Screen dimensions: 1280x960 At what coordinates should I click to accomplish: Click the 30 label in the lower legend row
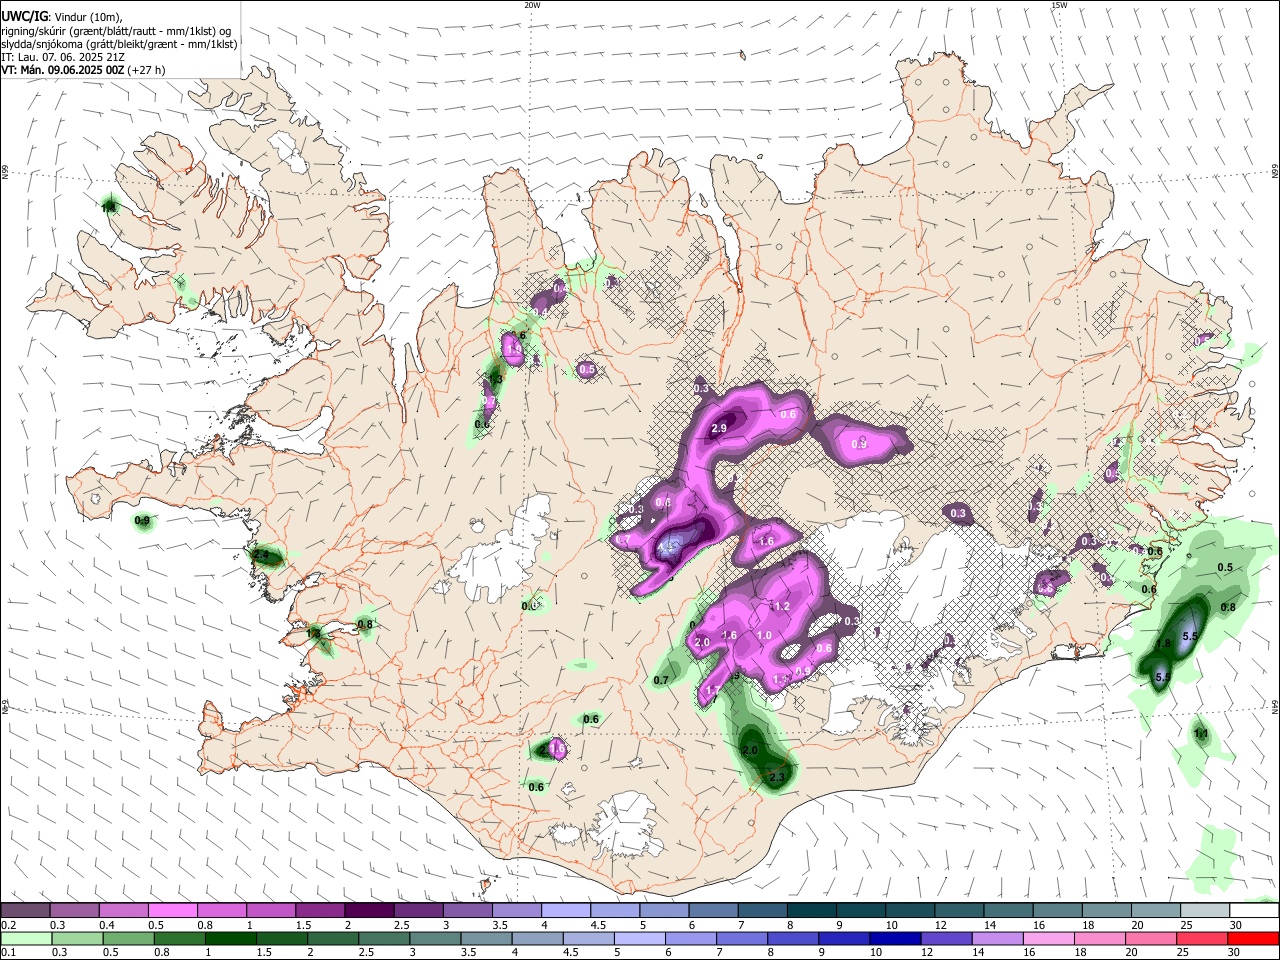coord(1232,953)
